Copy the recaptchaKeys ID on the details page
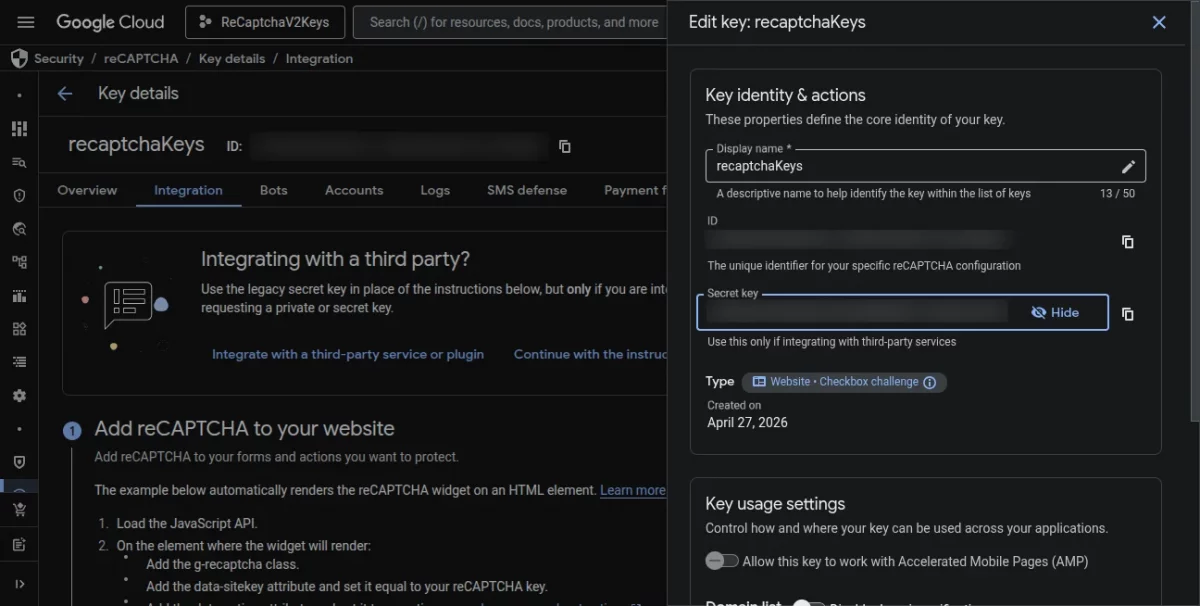This screenshot has width=1200, height=606. pyautogui.click(x=564, y=146)
